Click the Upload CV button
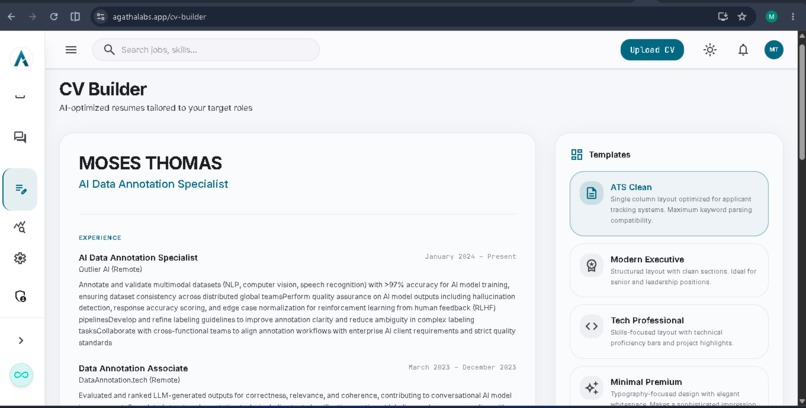The image size is (806, 408). click(652, 50)
